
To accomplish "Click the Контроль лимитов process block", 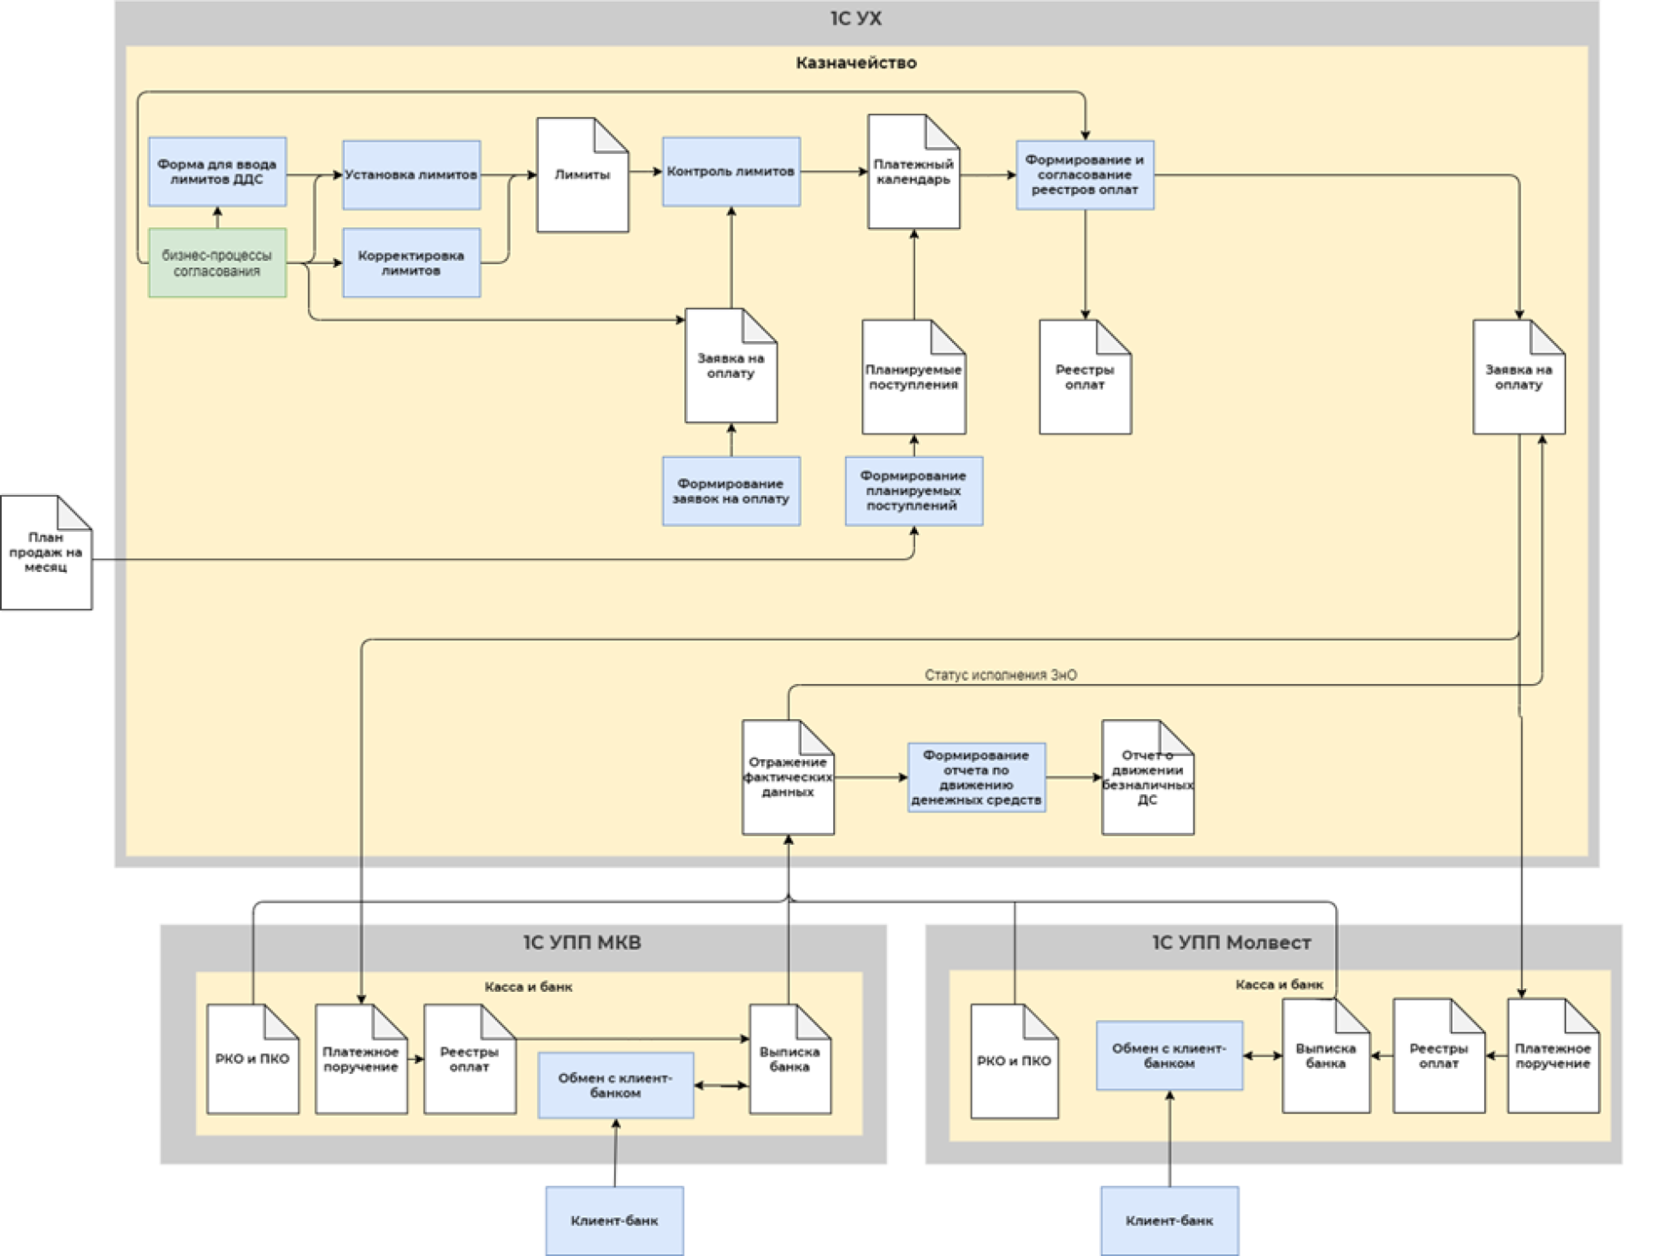I will point(731,172).
